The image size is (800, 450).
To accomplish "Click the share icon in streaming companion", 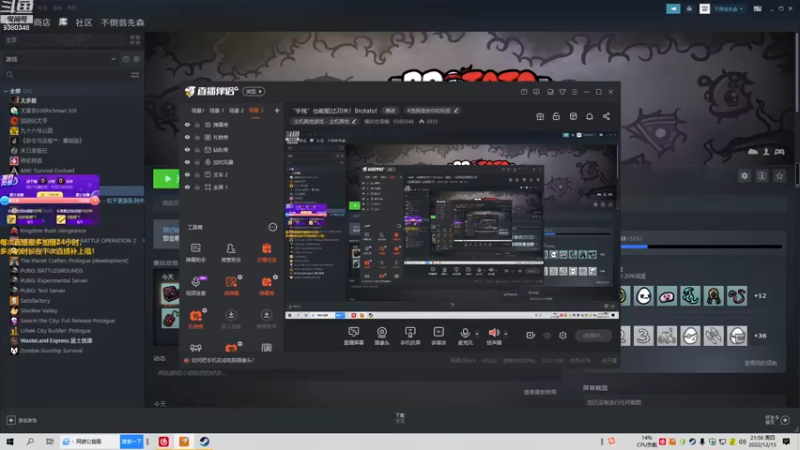I will (606, 116).
